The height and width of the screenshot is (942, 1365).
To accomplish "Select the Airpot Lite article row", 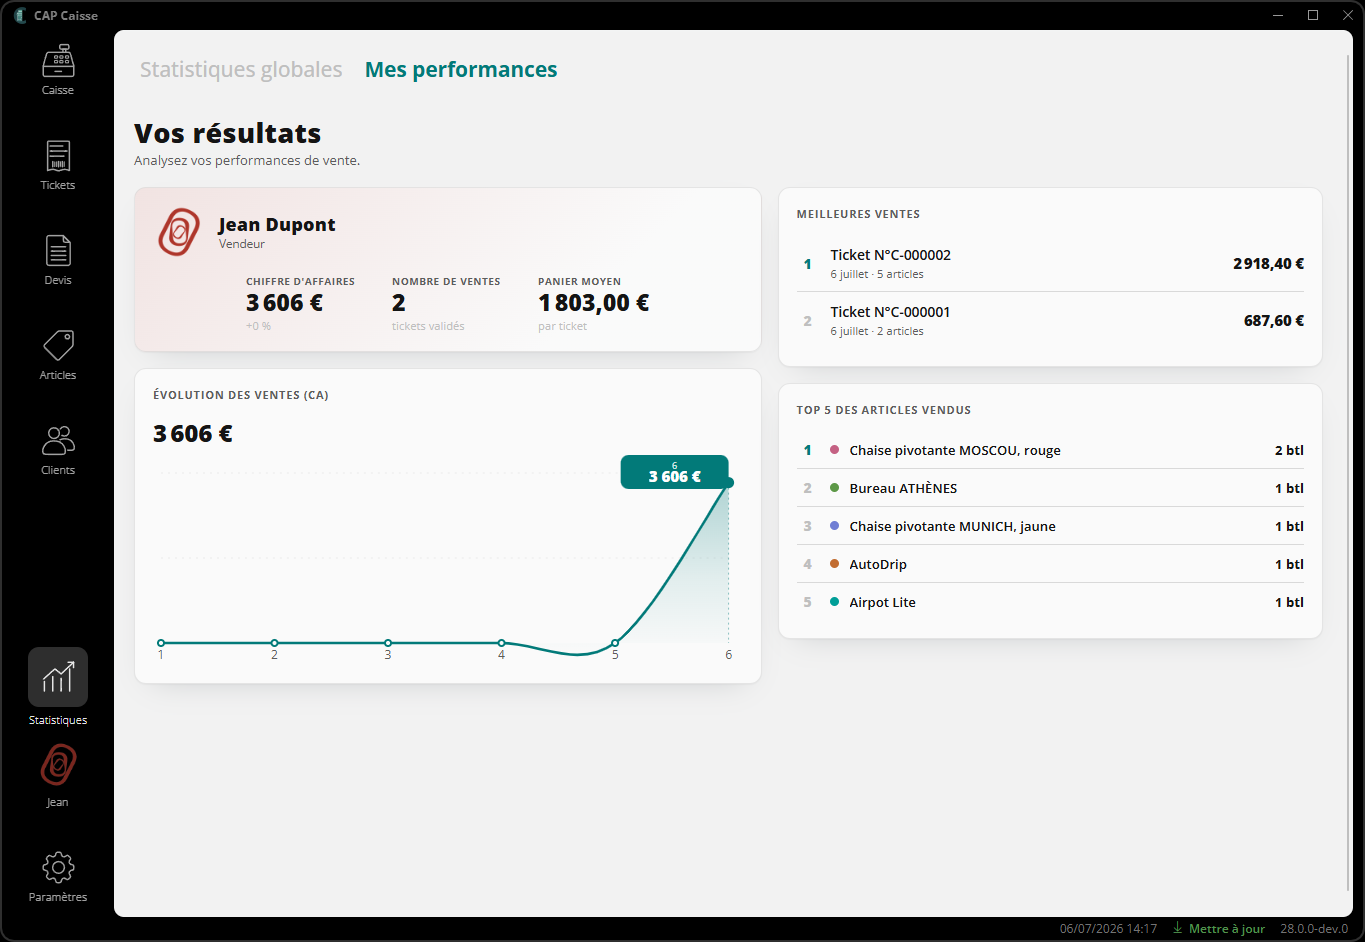I will pyautogui.click(x=1050, y=602).
